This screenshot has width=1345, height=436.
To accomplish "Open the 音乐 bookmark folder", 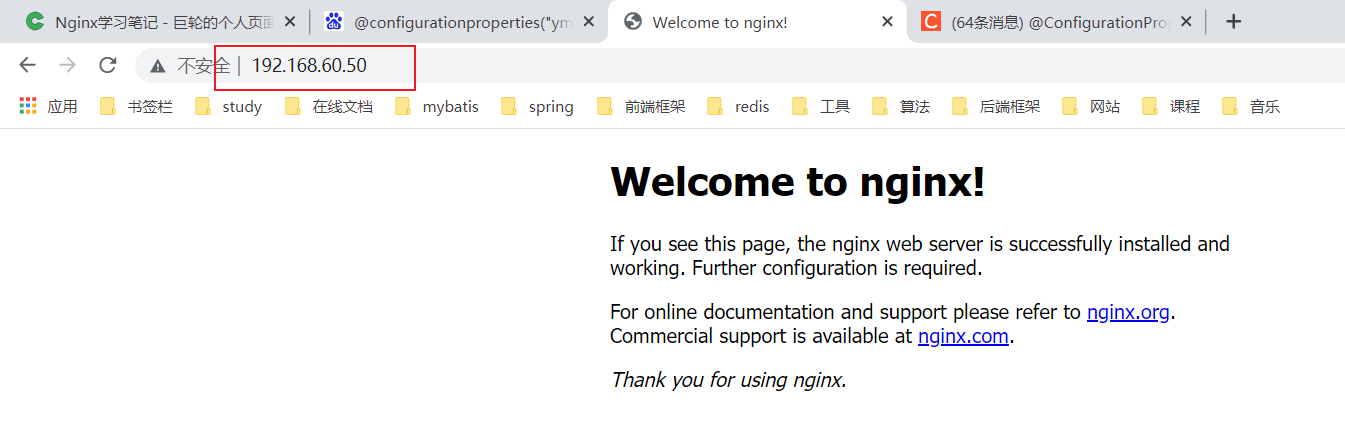I will (x=1251, y=106).
